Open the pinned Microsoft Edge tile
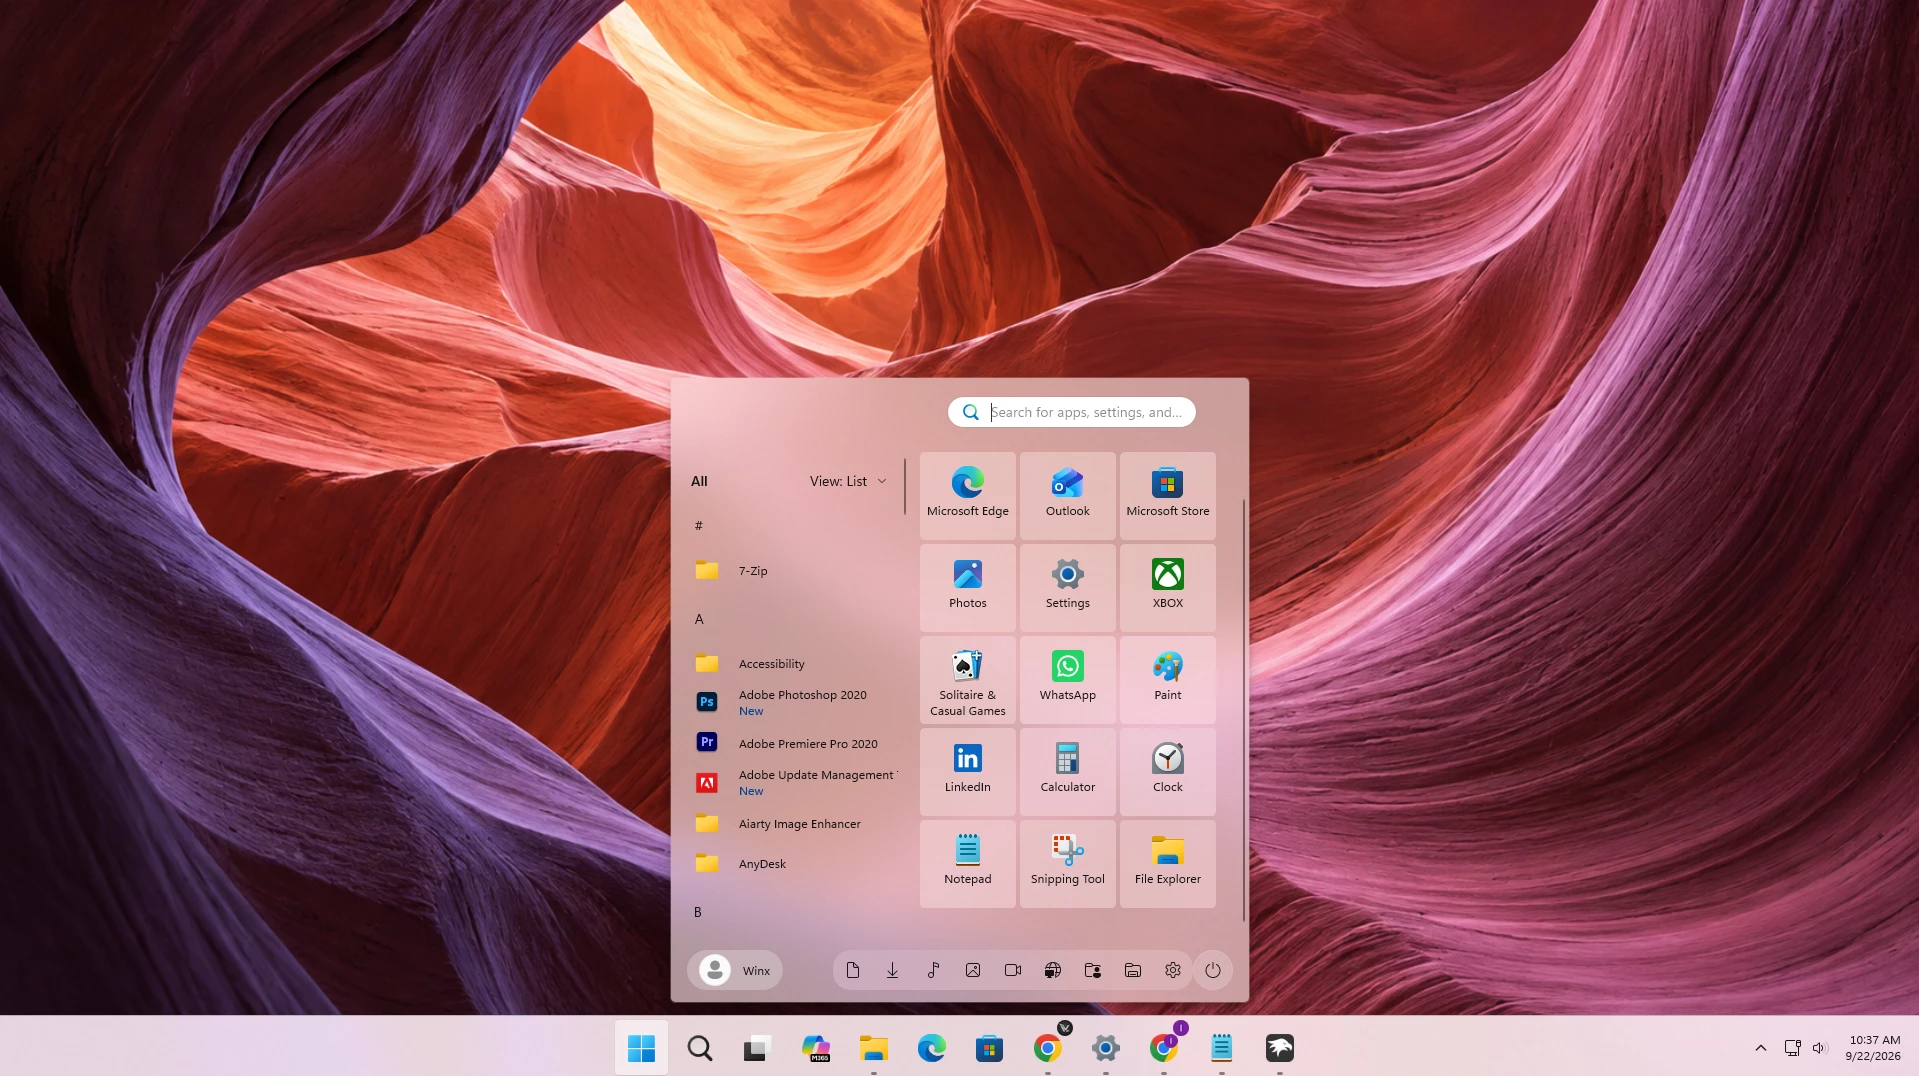The width and height of the screenshot is (1919, 1076). 967,495
